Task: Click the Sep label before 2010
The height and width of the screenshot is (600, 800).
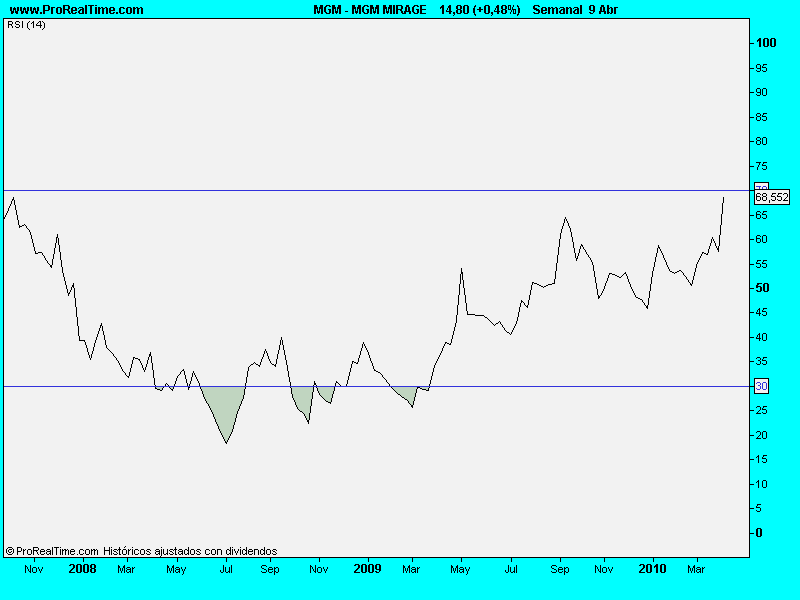Action: click(x=560, y=569)
